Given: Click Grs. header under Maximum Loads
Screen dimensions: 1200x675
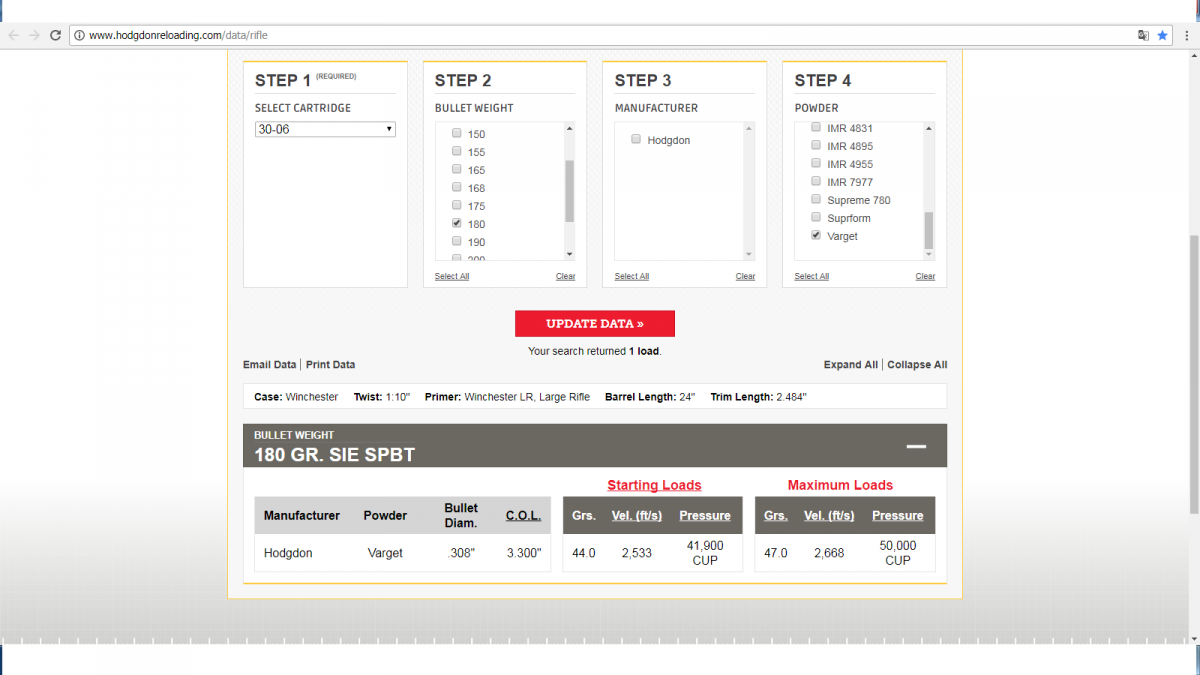Looking at the screenshot, I should 776,516.
